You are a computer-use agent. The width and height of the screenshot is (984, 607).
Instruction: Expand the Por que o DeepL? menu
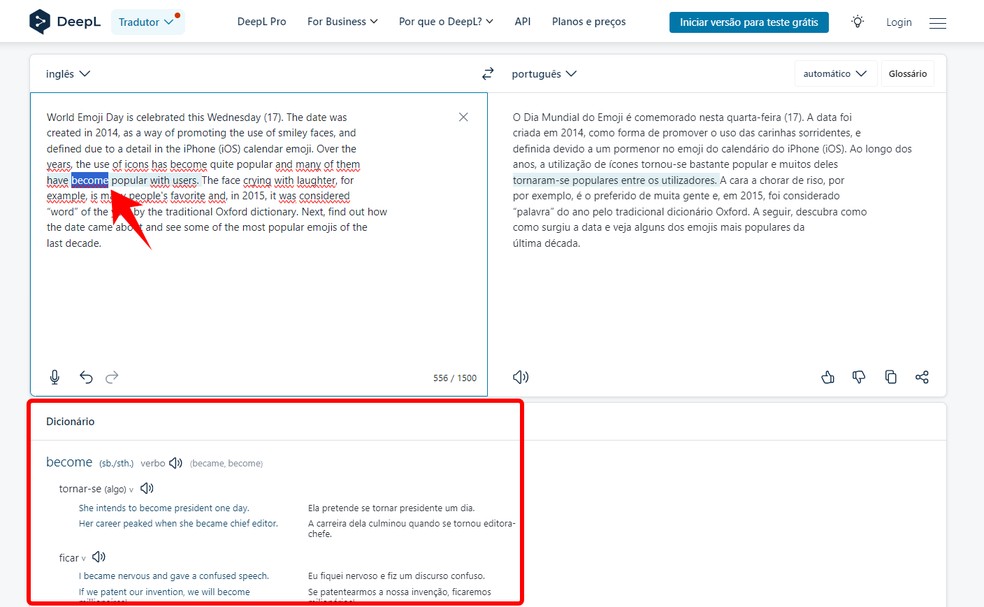click(x=446, y=21)
